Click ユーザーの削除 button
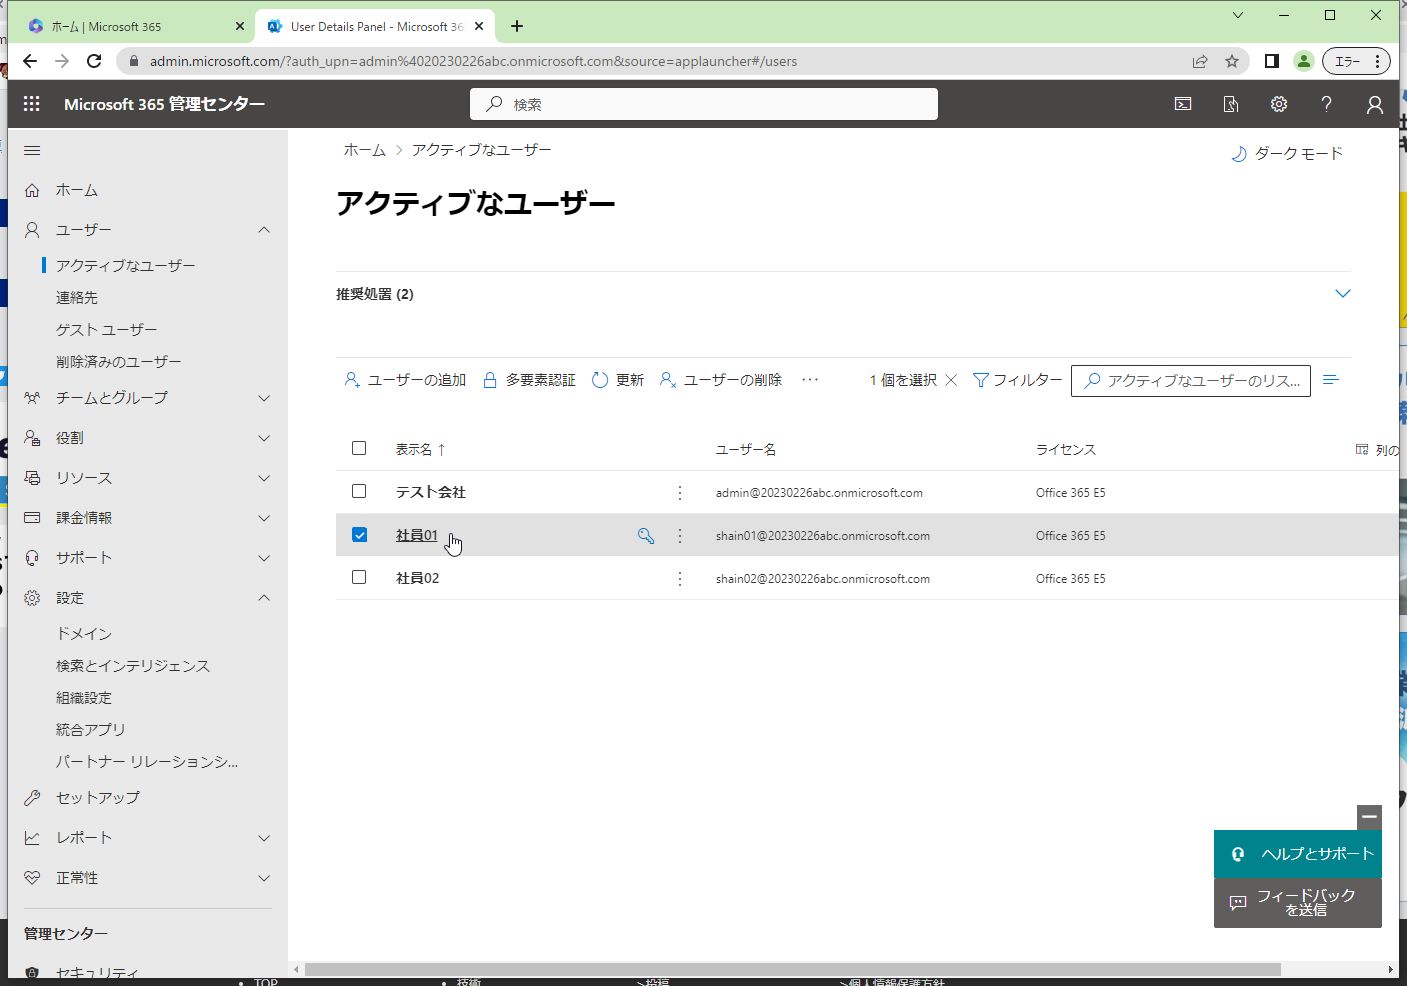 coord(721,380)
